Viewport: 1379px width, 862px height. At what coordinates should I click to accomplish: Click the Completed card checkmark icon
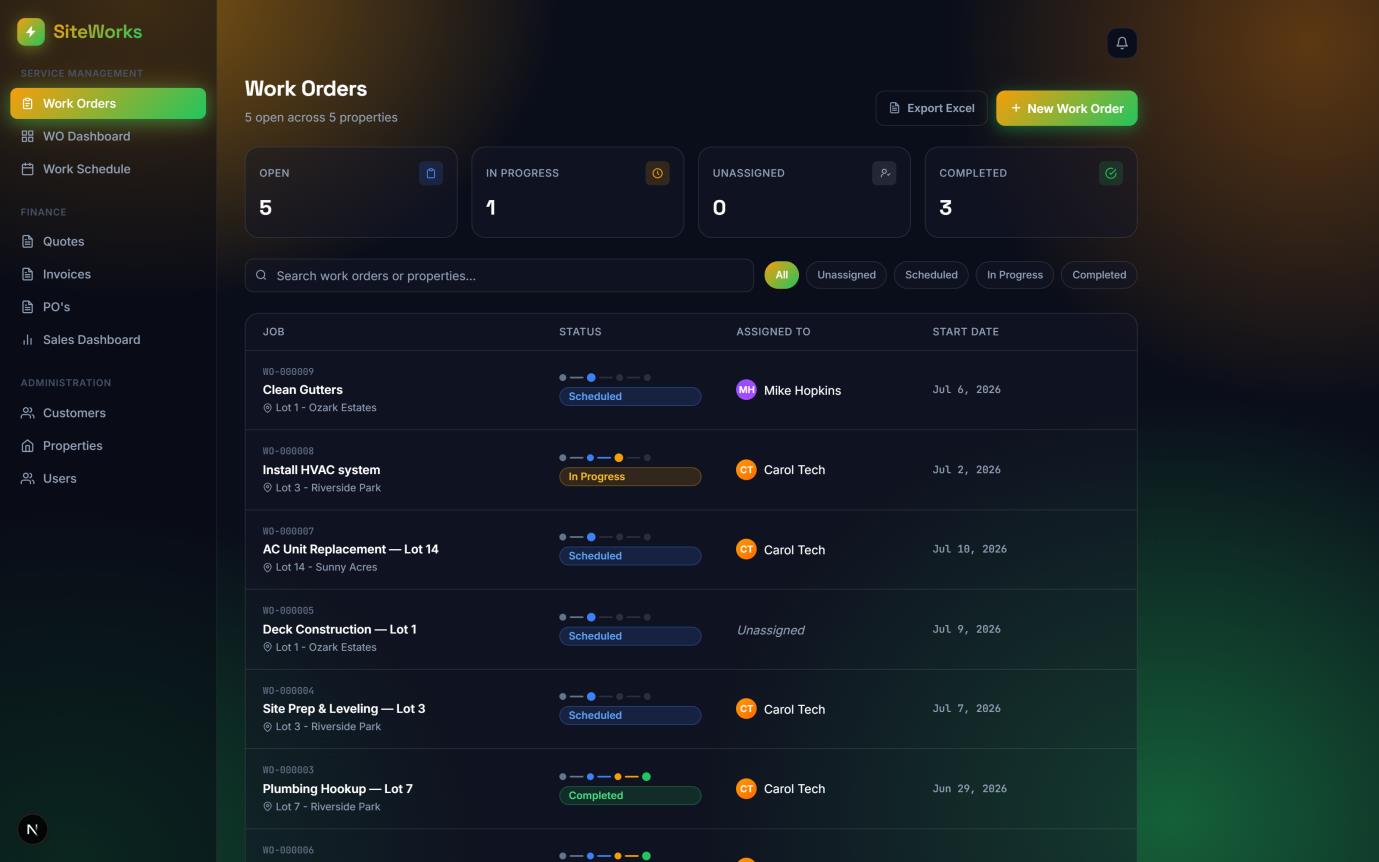[1111, 173]
